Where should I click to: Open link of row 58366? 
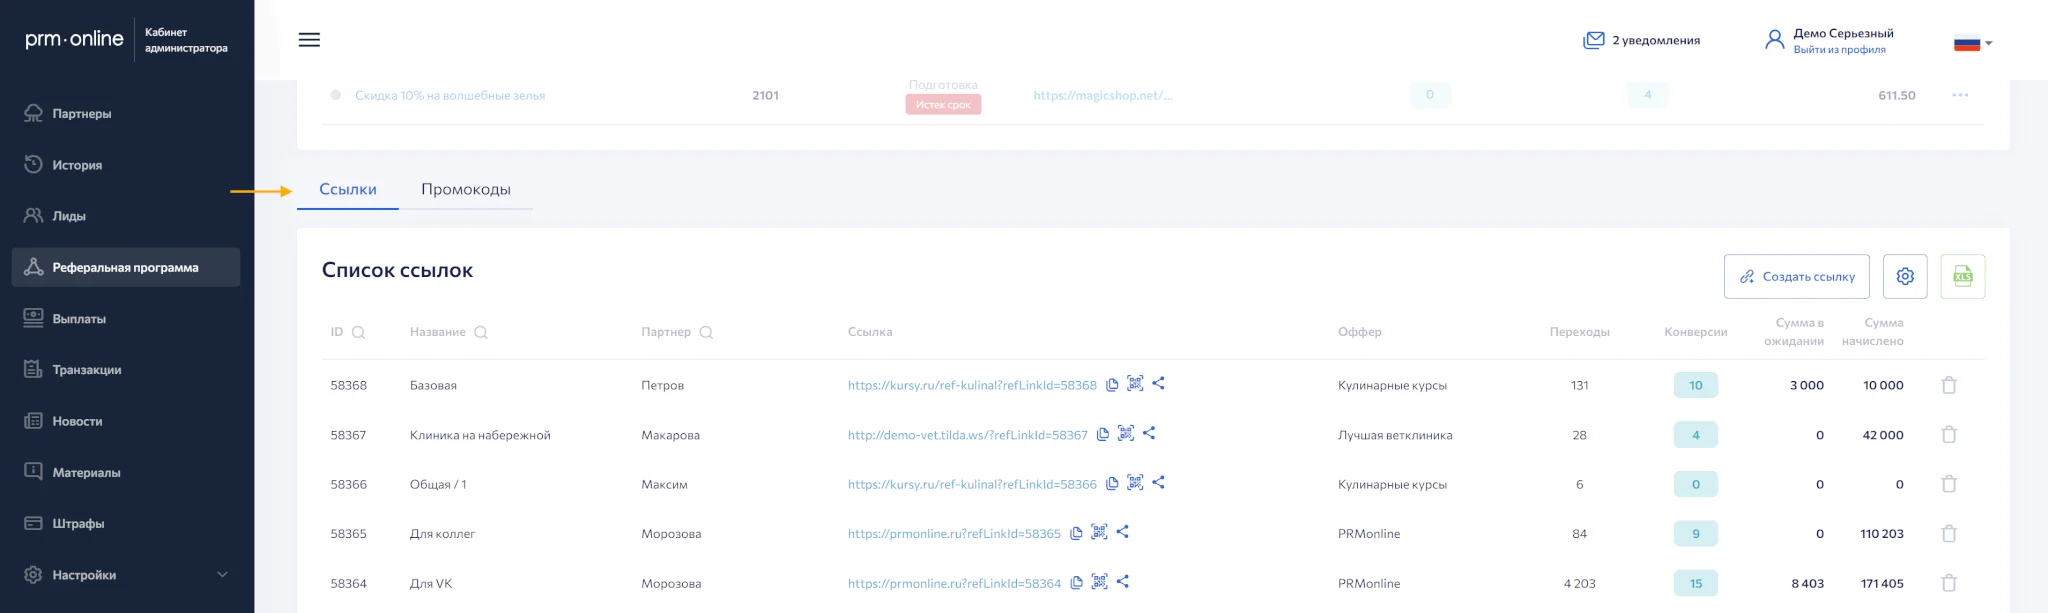point(972,484)
